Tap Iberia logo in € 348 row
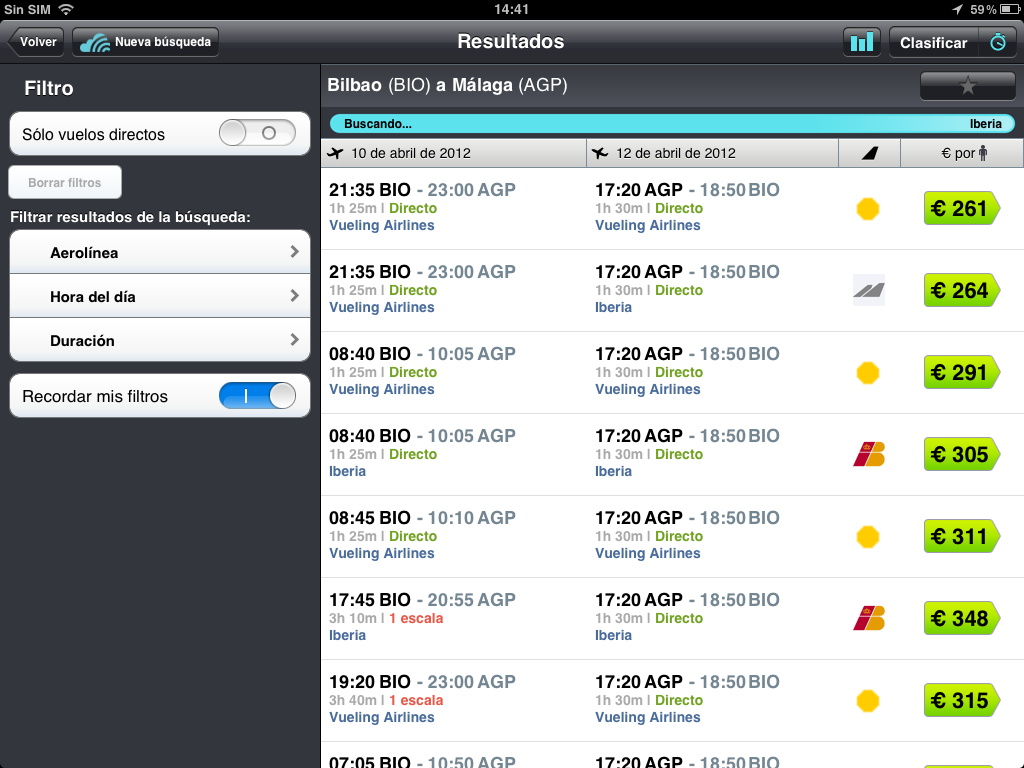 pyautogui.click(x=869, y=618)
